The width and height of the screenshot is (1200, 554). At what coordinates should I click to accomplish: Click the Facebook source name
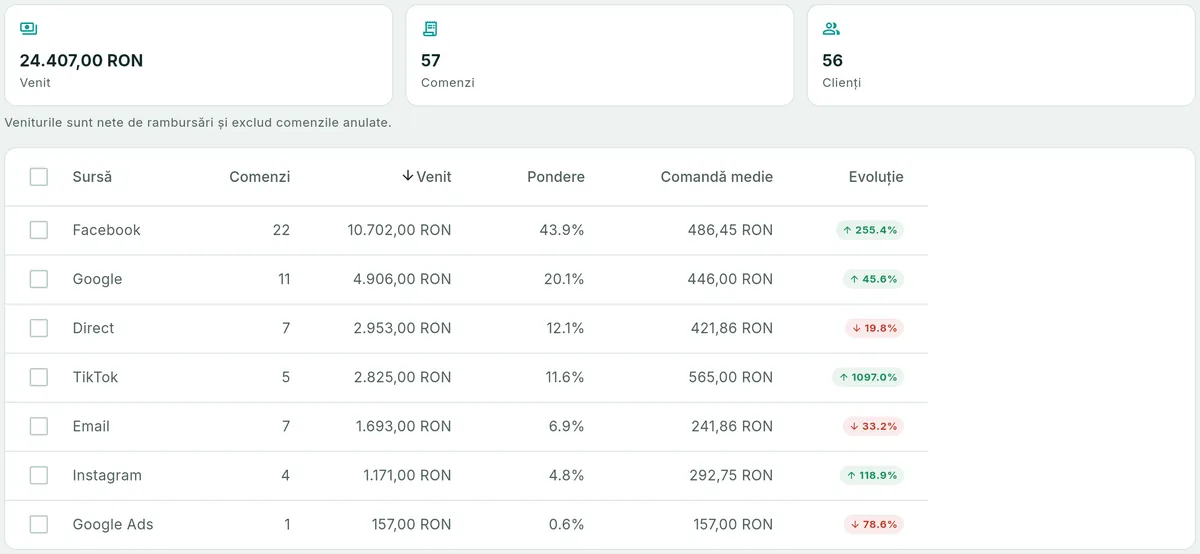click(107, 230)
